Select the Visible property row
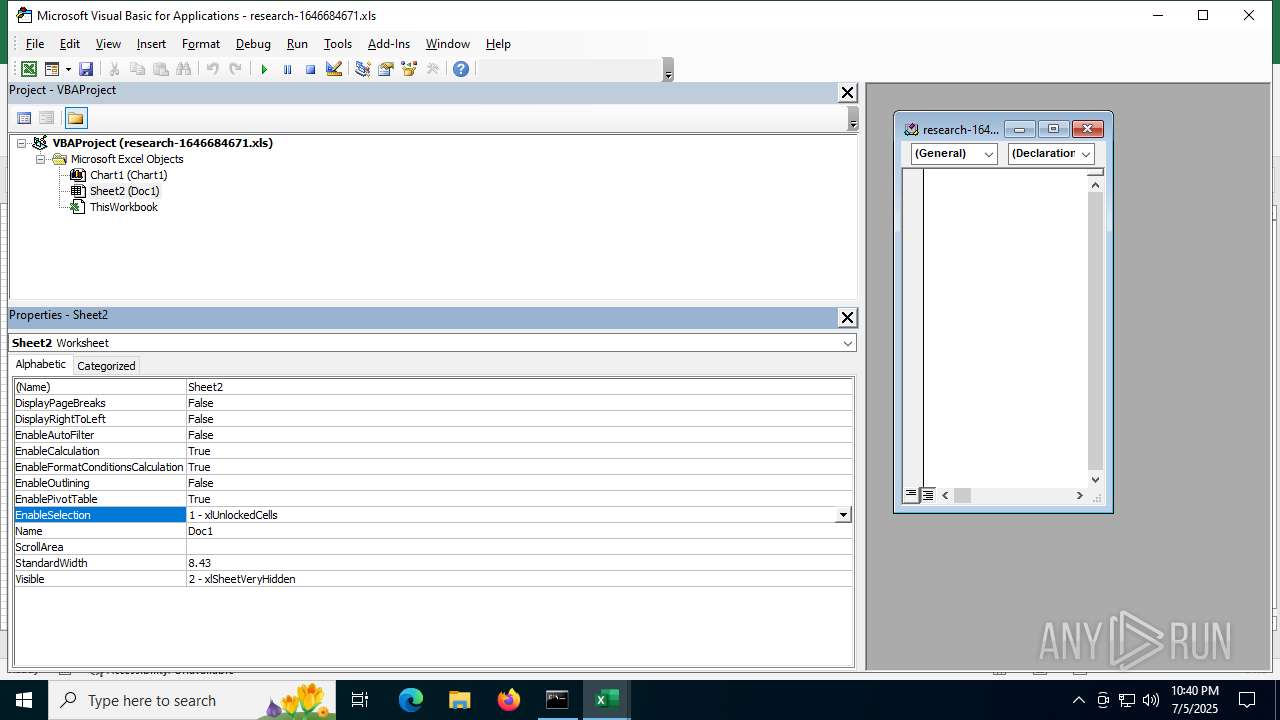This screenshot has height=720, width=1280. click(433, 579)
